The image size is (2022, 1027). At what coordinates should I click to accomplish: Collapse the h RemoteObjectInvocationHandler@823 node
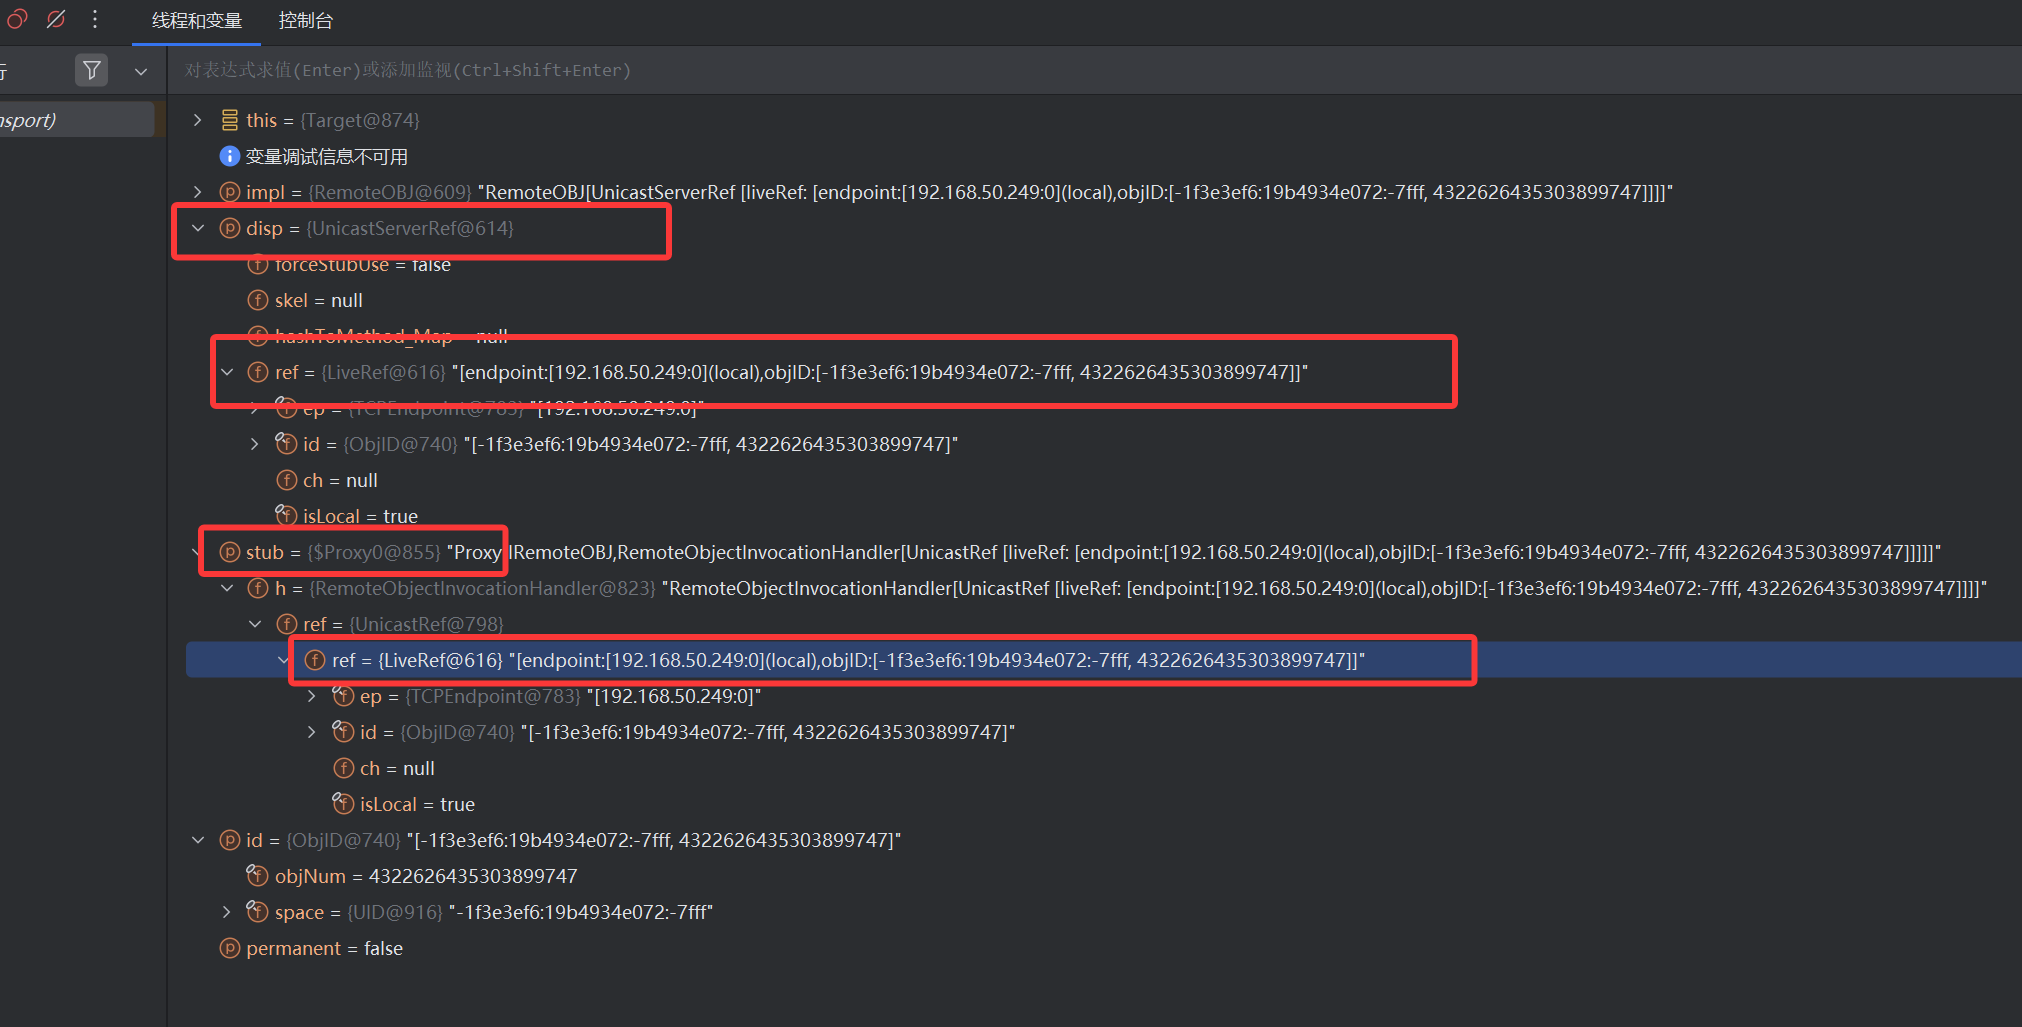click(227, 588)
